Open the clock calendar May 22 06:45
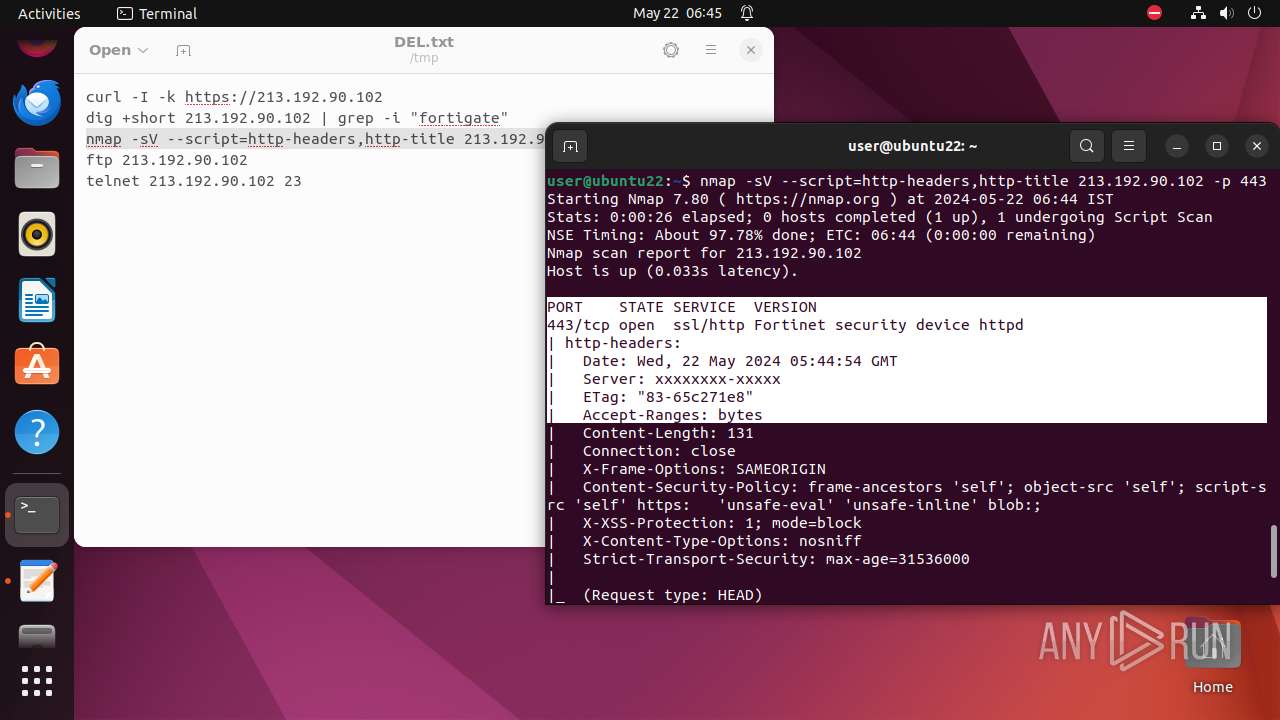The width and height of the screenshot is (1280, 720). 677,13
